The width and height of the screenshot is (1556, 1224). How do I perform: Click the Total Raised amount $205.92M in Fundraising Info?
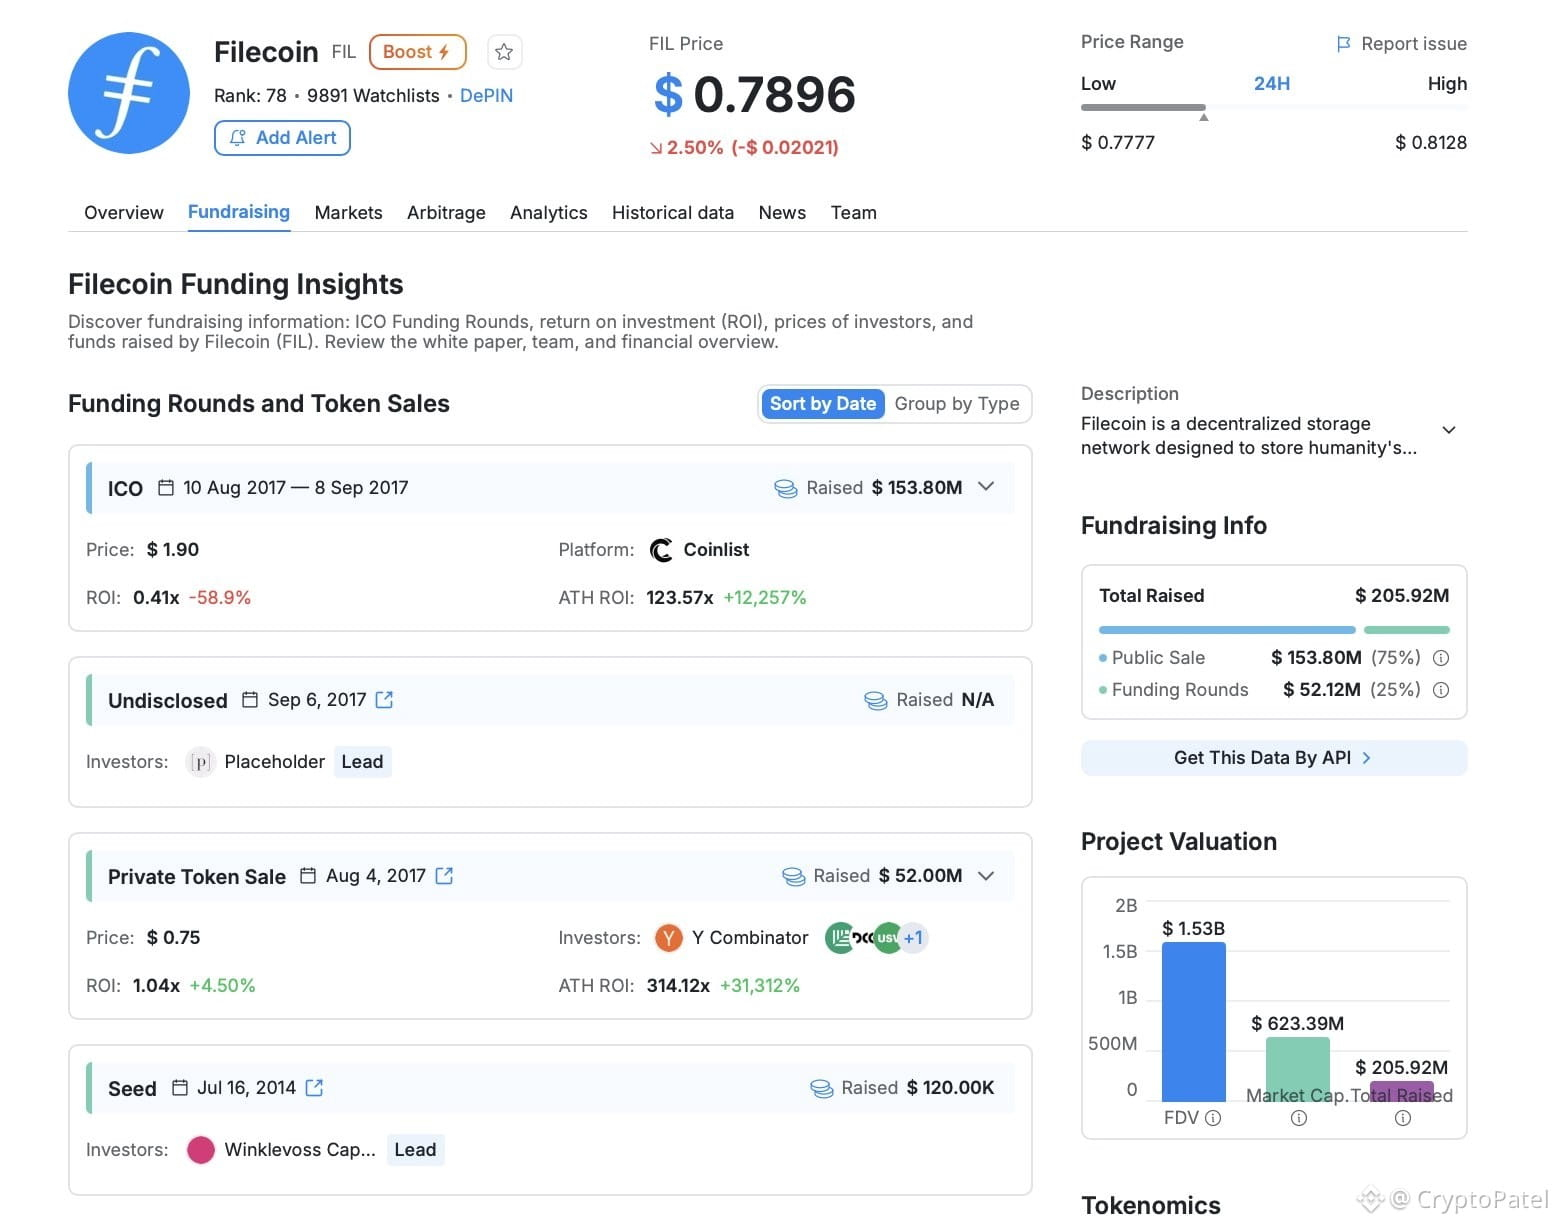(1402, 596)
